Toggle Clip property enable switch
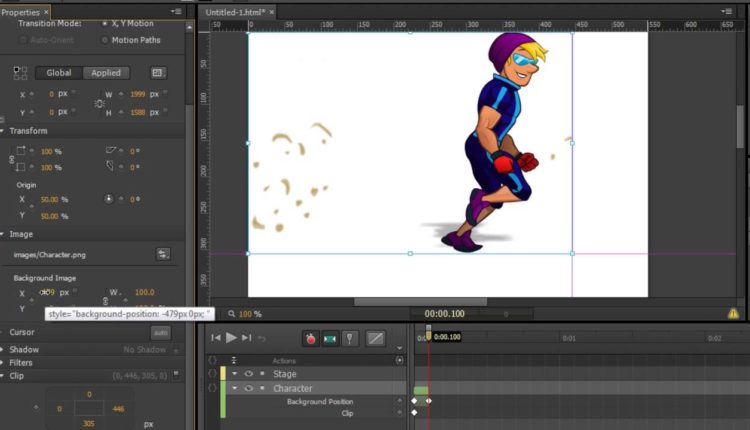750x430 pixels. tap(176, 374)
